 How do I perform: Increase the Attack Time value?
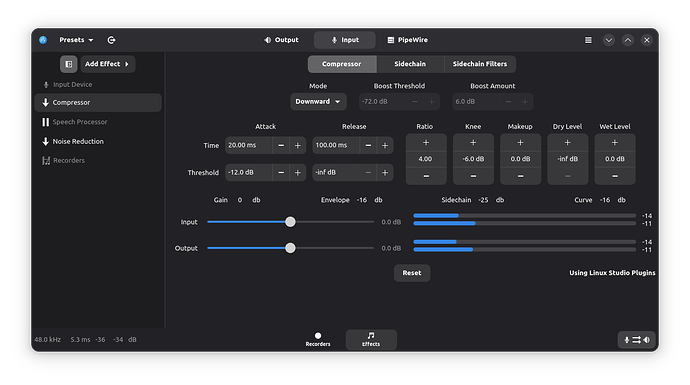click(297, 146)
